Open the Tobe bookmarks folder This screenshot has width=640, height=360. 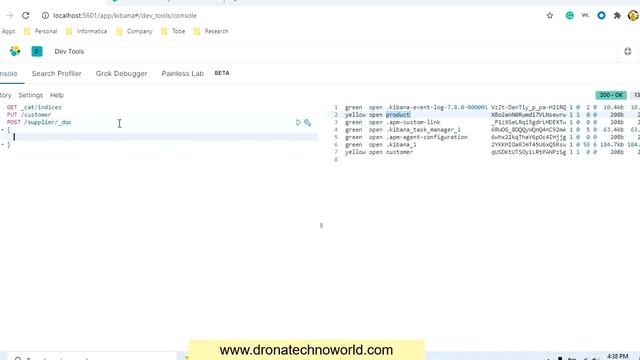tap(173, 31)
